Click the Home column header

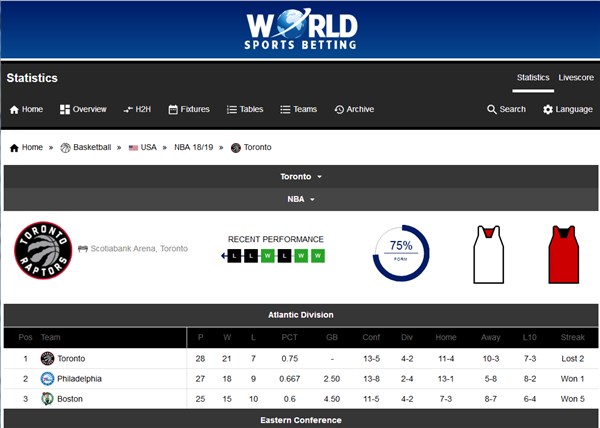(x=446, y=337)
